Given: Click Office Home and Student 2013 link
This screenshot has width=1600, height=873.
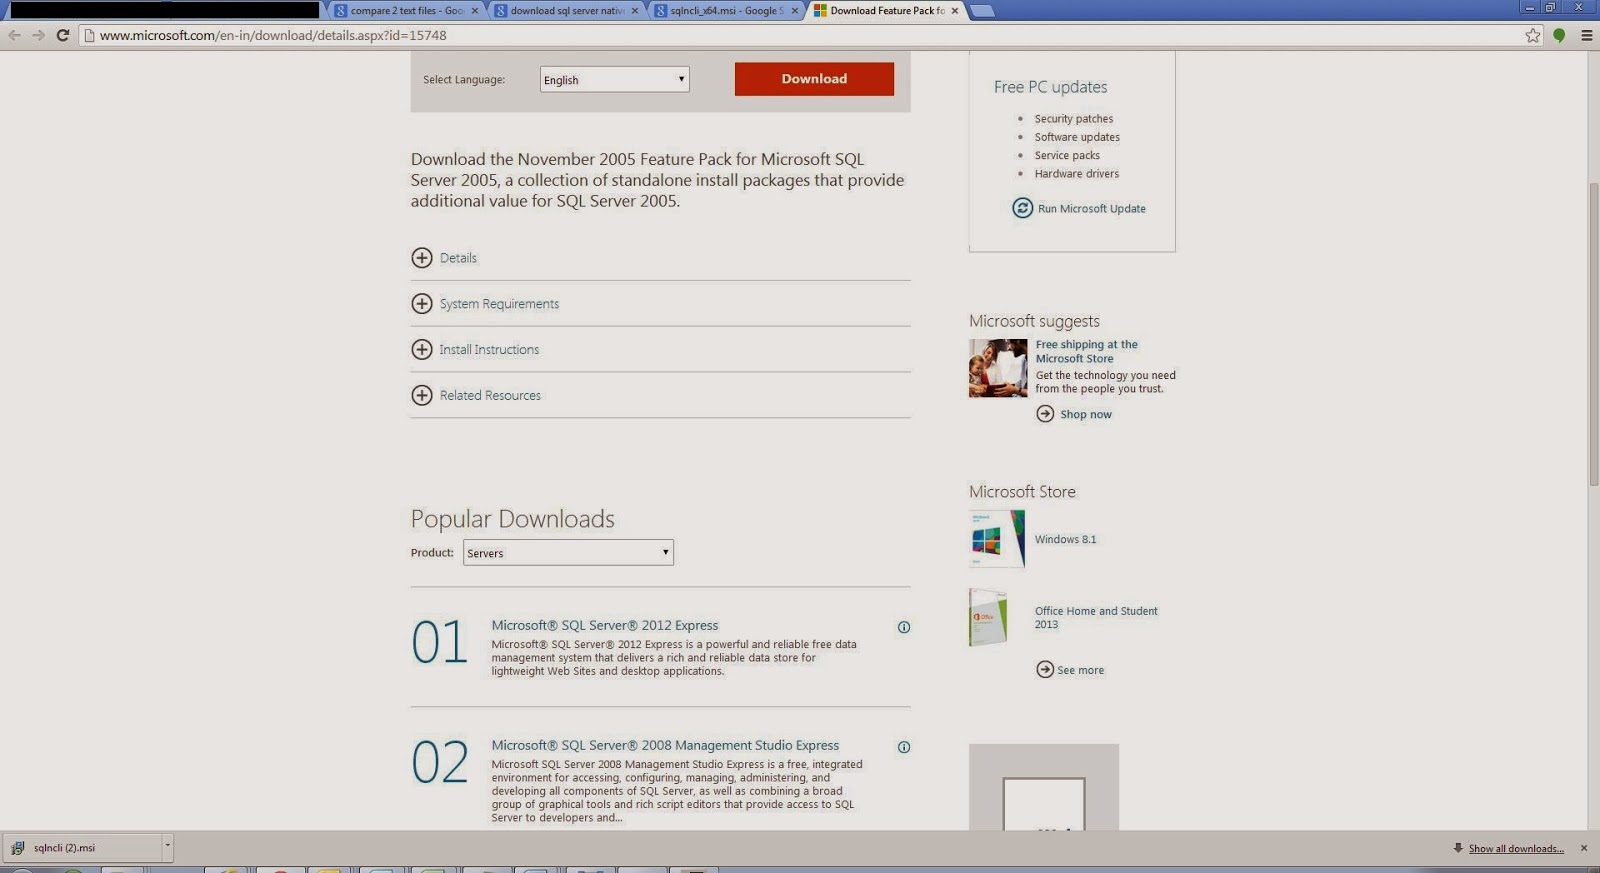Looking at the screenshot, I should [x=1096, y=618].
